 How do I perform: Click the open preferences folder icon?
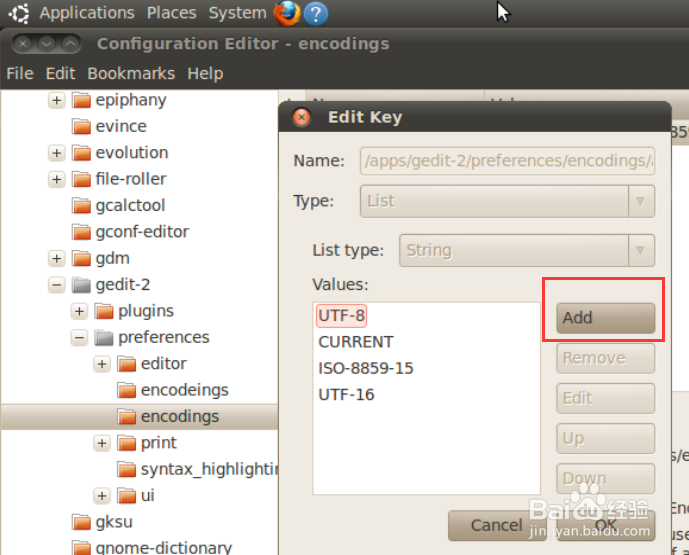click(104, 337)
